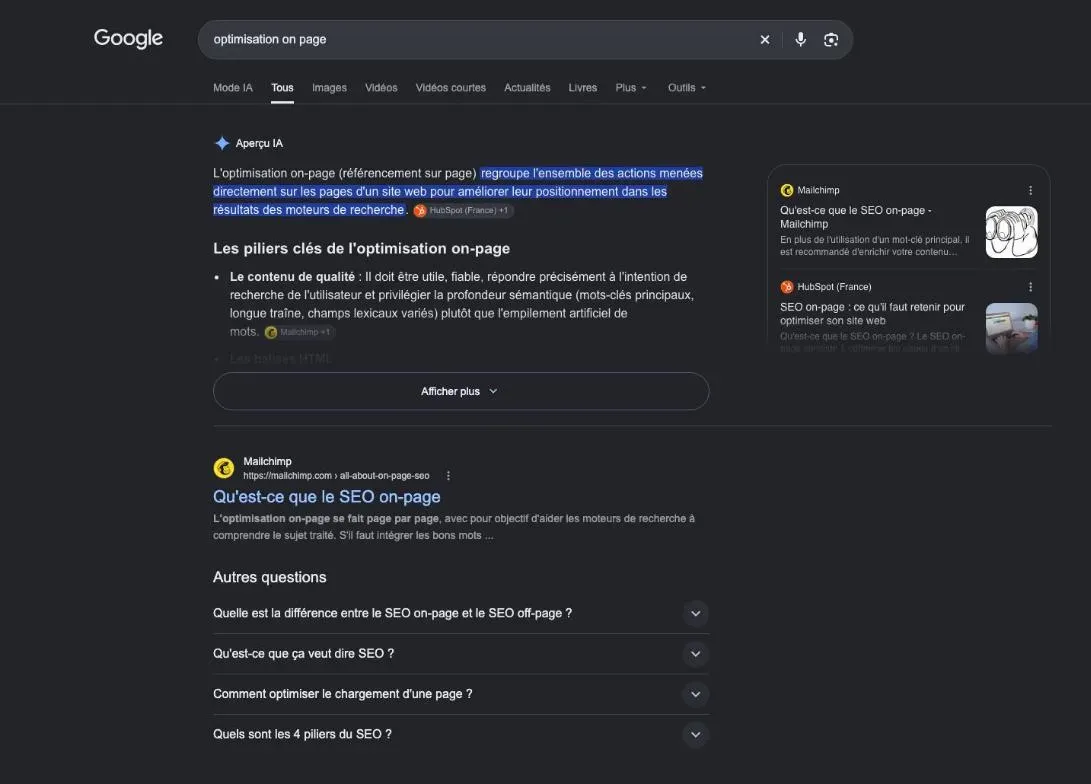Screen dimensions: 1091x784
Task: Click the Mailchimp site name above the result
Action: click(x=267, y=461)
